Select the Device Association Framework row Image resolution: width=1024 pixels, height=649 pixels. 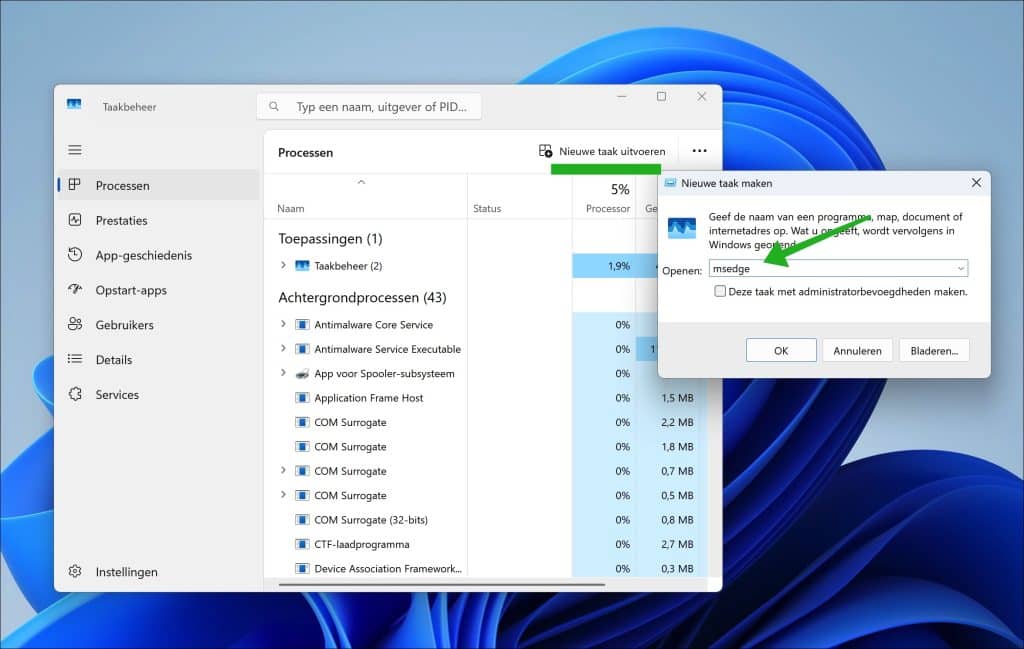pos(388,569)
